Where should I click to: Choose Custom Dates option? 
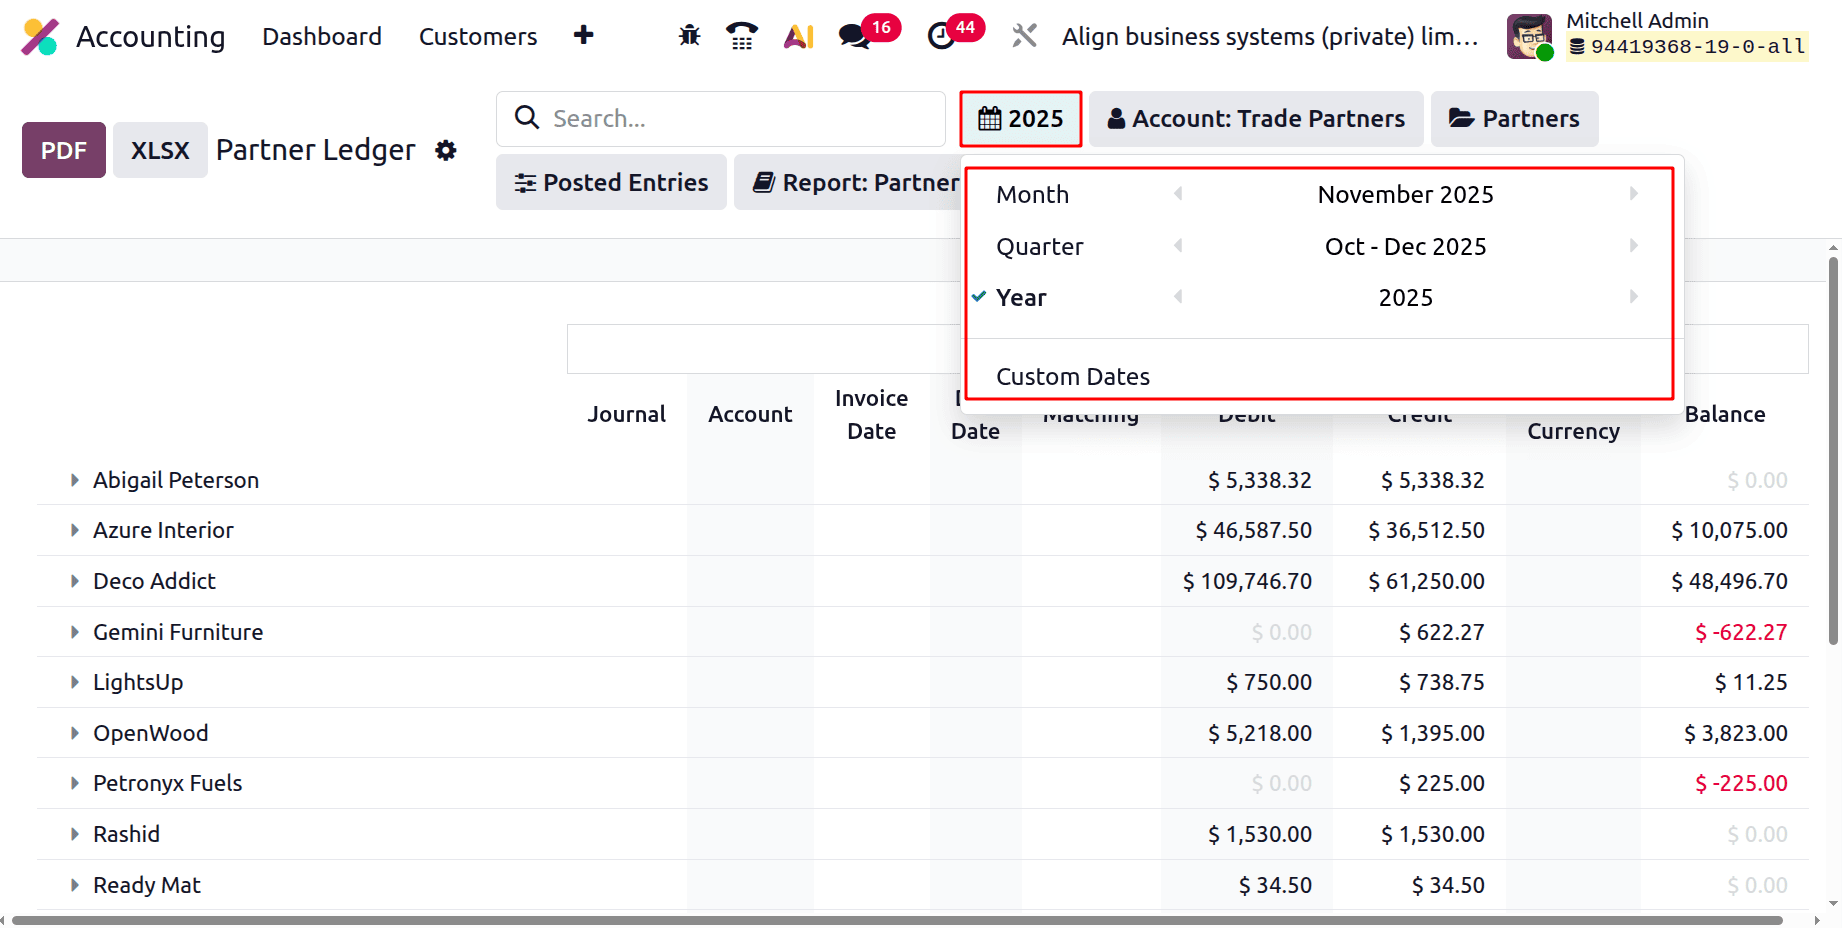coord(1072,376)
